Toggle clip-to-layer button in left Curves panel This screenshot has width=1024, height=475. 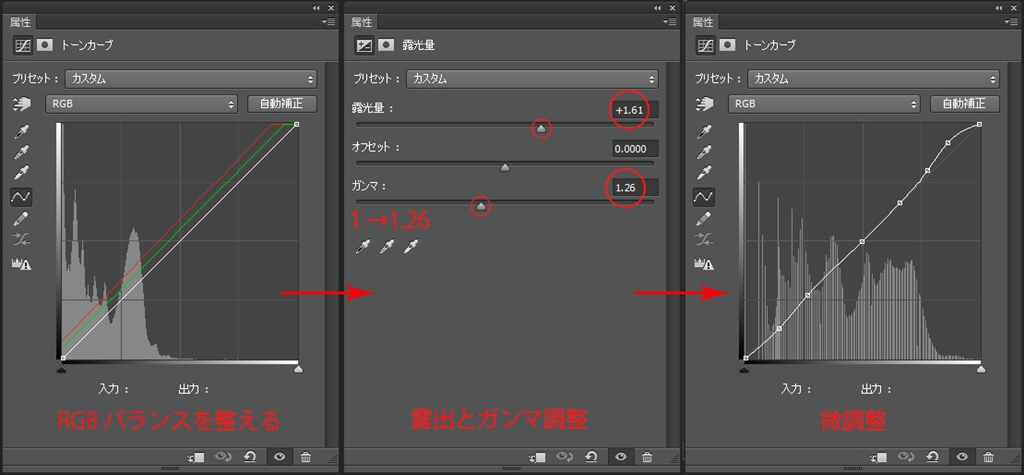196,457
